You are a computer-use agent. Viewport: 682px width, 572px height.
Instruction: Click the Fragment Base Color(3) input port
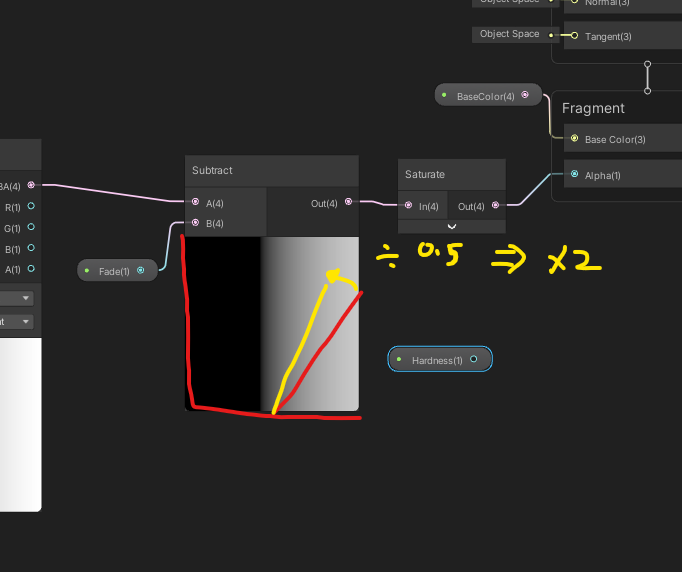point(575,138)
